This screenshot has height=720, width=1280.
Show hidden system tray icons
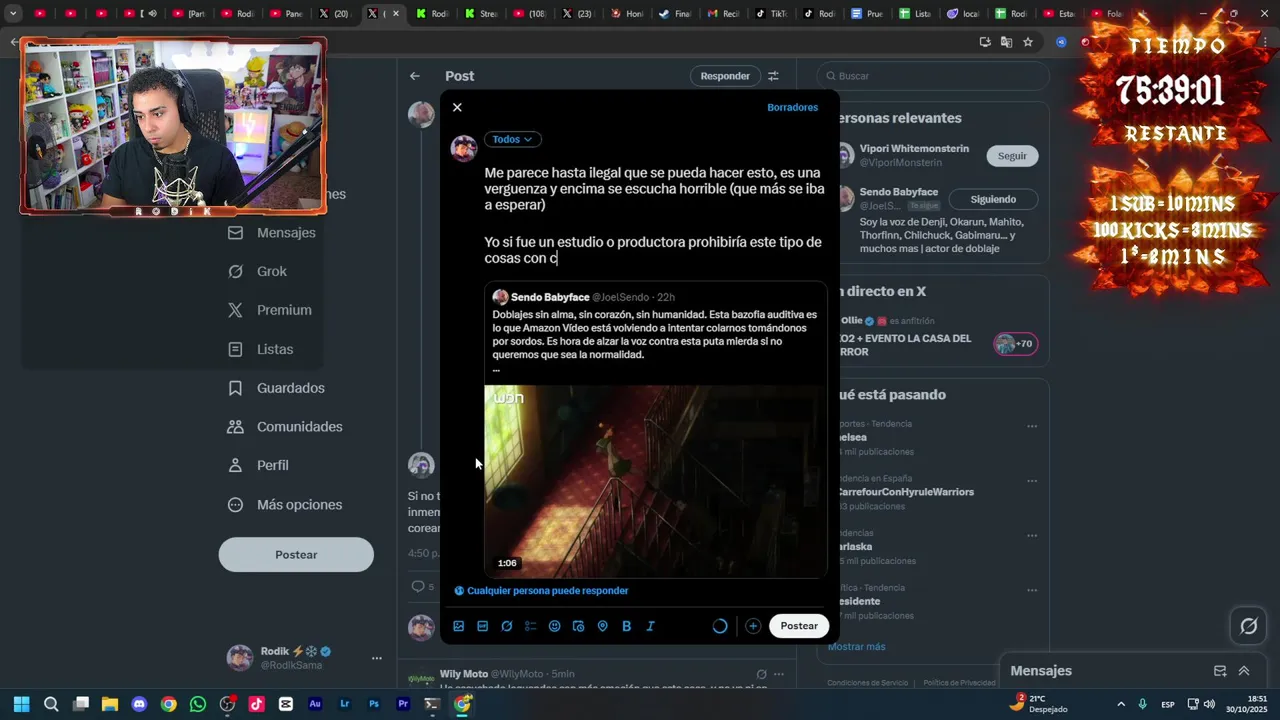click(1121, 704)
